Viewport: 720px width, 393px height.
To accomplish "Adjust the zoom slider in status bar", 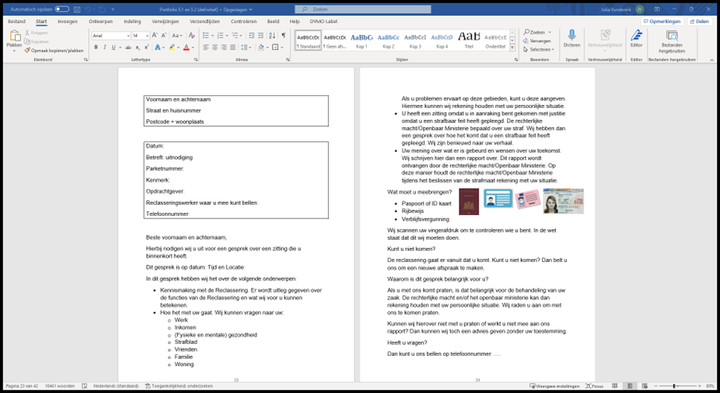I will 674,386.
